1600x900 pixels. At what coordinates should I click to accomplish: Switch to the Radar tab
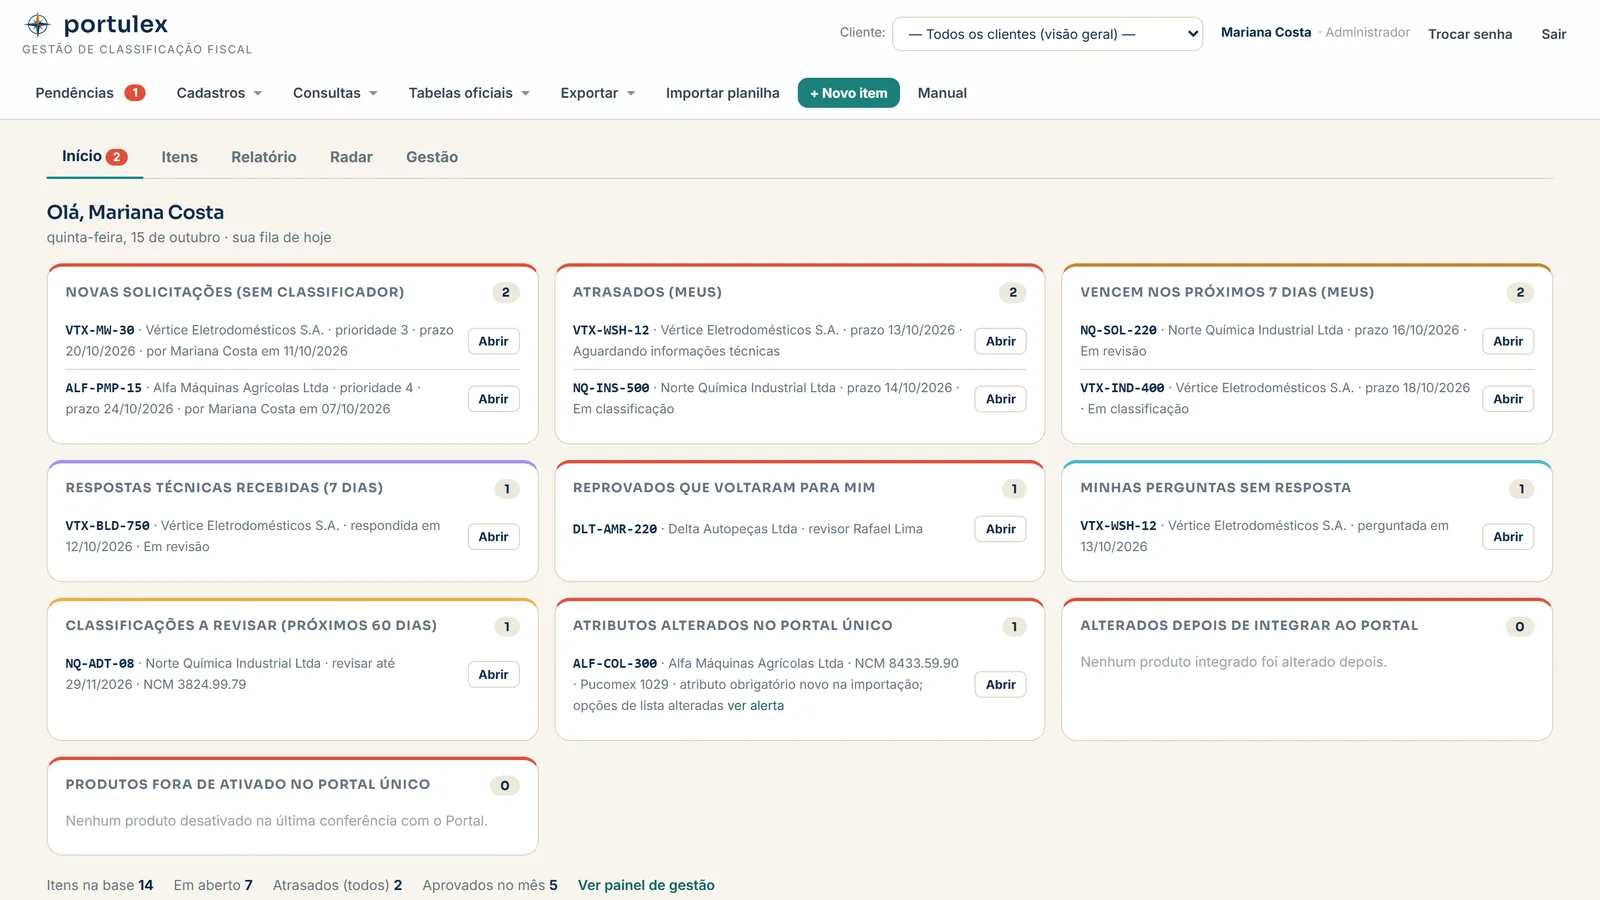pos(351,157)
